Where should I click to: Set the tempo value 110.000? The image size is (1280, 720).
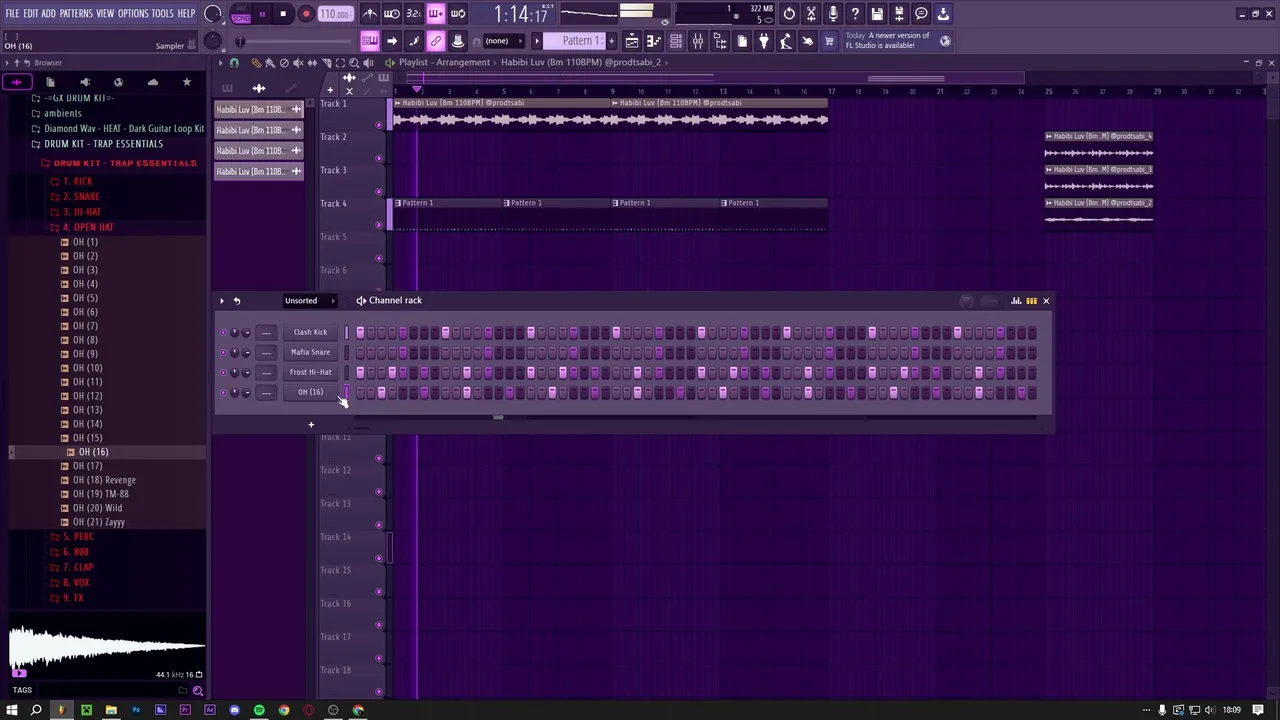pos(335,14)
